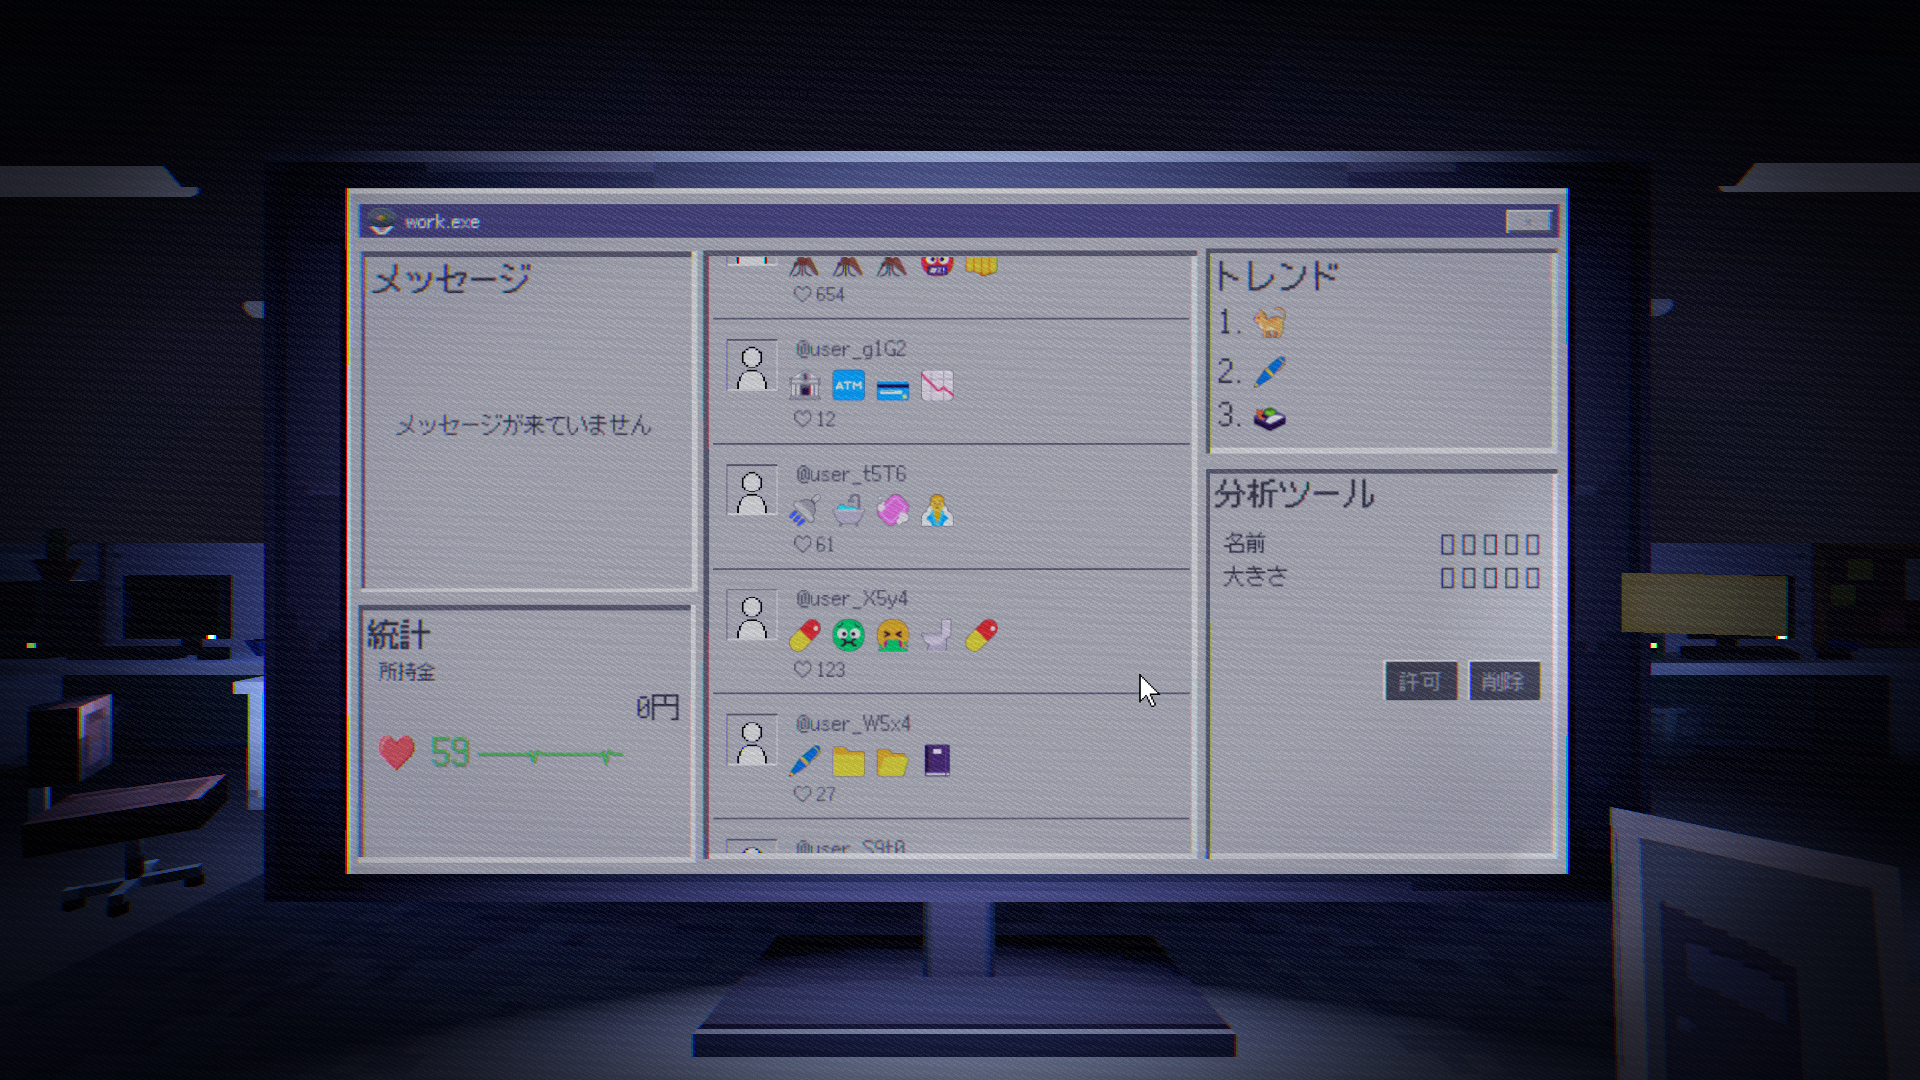Viewport: 1920px width, 1080px height.
Task: Click the heart like icon with 12 likes
Action: coord(802,419)
